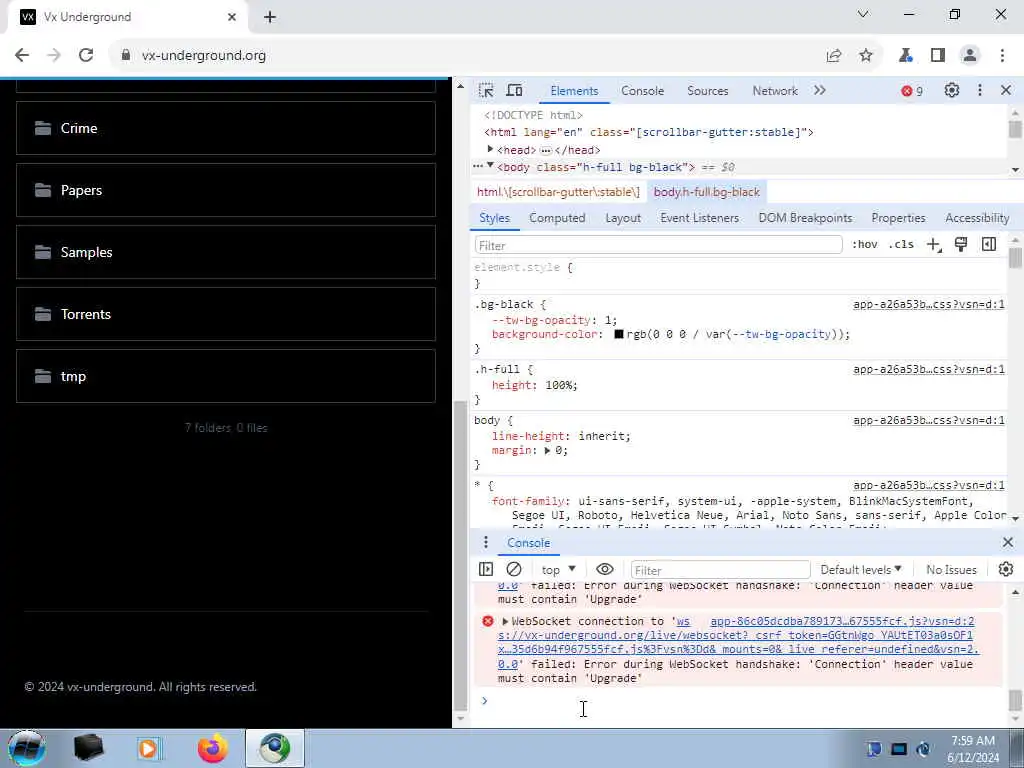
Task: Open console settings gear icon
Action: tap(1006, 569)
